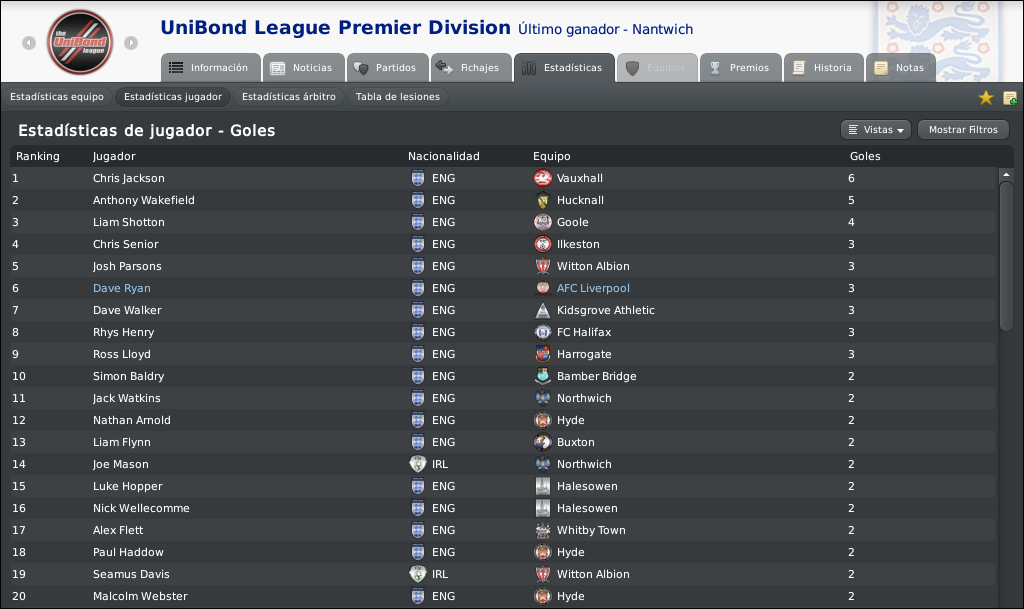Go to previous competition with left arrow
Viewport: 1024px width, 609px height.
(x=29, y=42)
